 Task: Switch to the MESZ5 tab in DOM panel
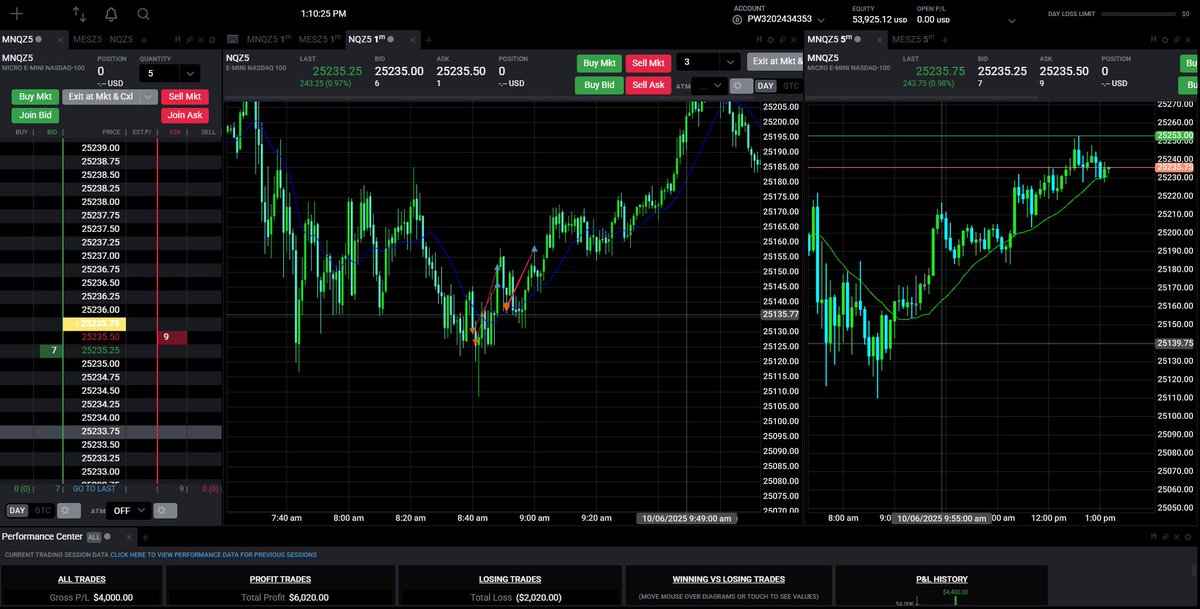pos(88,39)
